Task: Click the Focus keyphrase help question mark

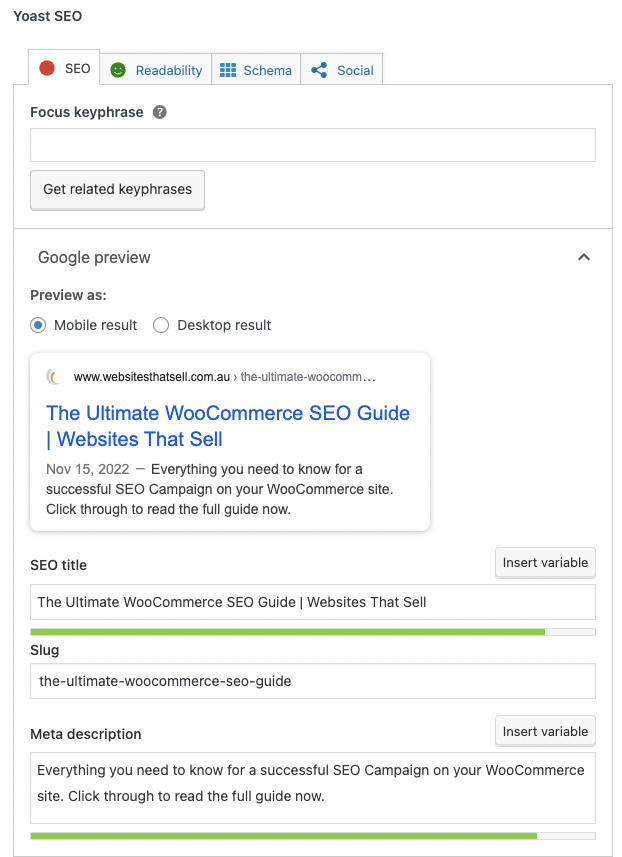Action: [x=160, y=112]
